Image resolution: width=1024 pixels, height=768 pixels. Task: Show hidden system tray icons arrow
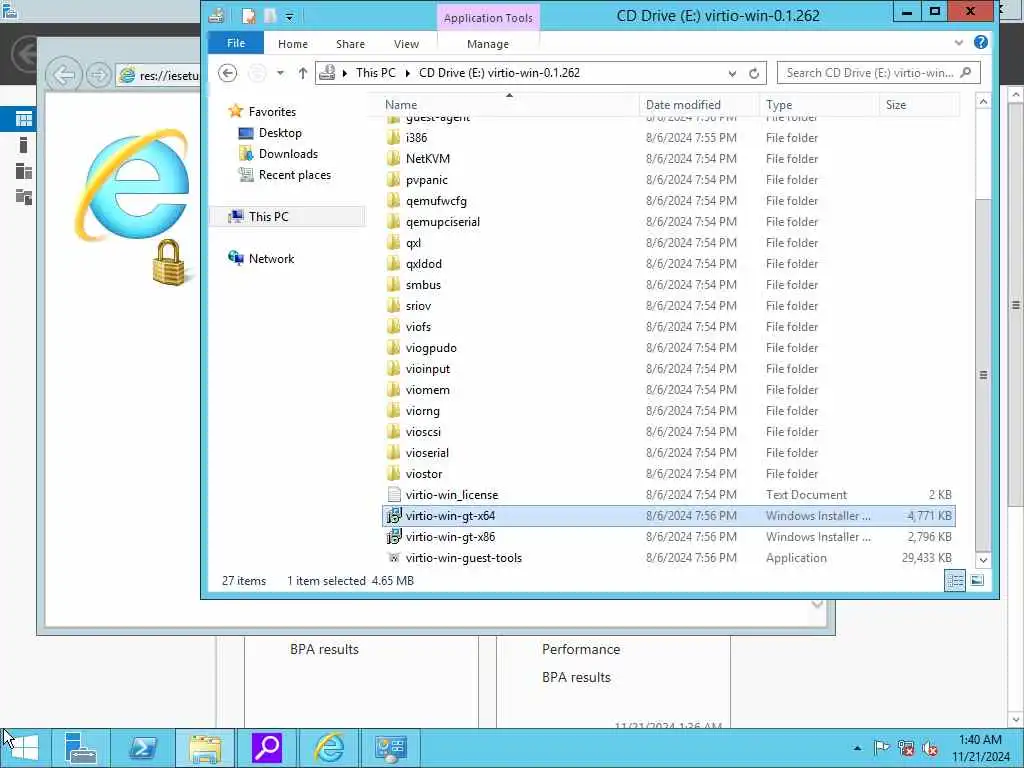(857, 748)
